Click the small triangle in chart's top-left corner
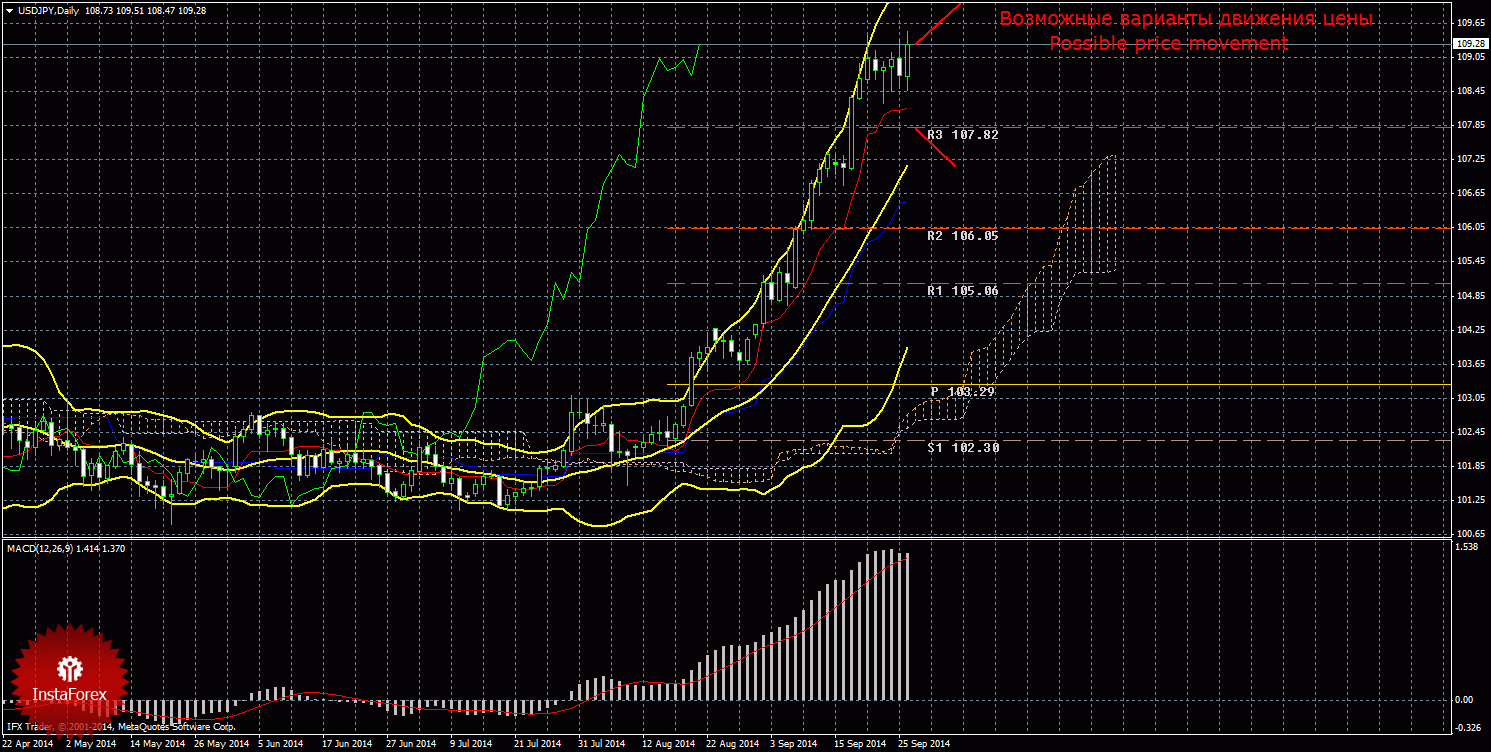The image size is (1491, 752). pos(7,10)
